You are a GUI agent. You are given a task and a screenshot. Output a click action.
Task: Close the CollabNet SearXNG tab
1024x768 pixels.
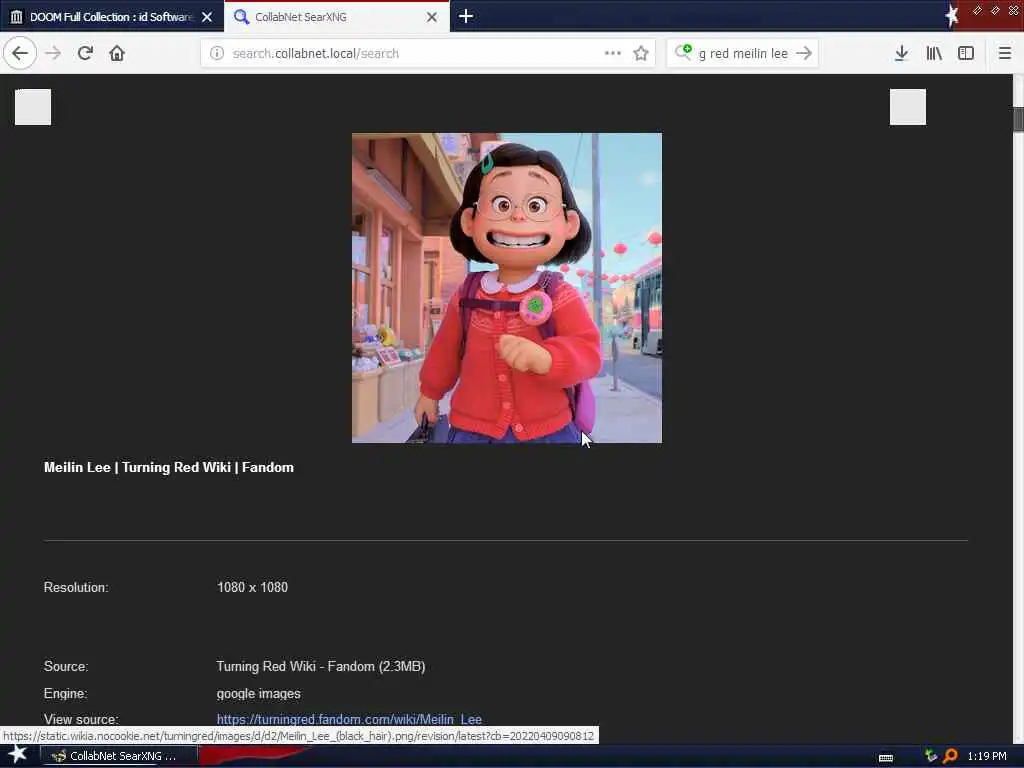(432, 17)
